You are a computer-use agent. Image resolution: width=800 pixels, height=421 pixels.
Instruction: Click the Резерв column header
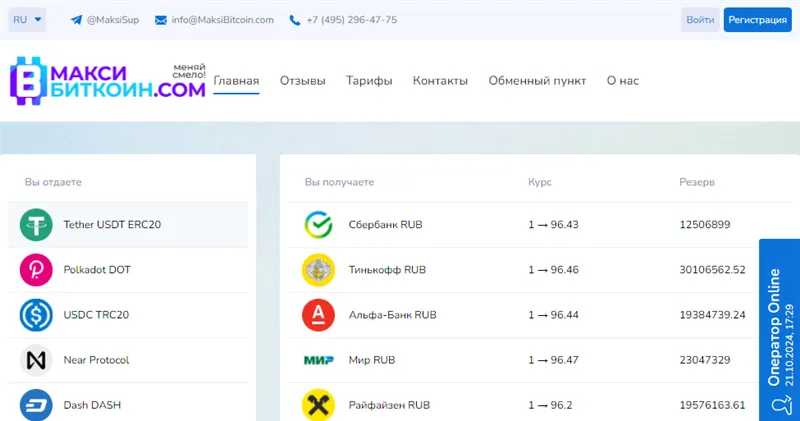click(x=697, y=182)
